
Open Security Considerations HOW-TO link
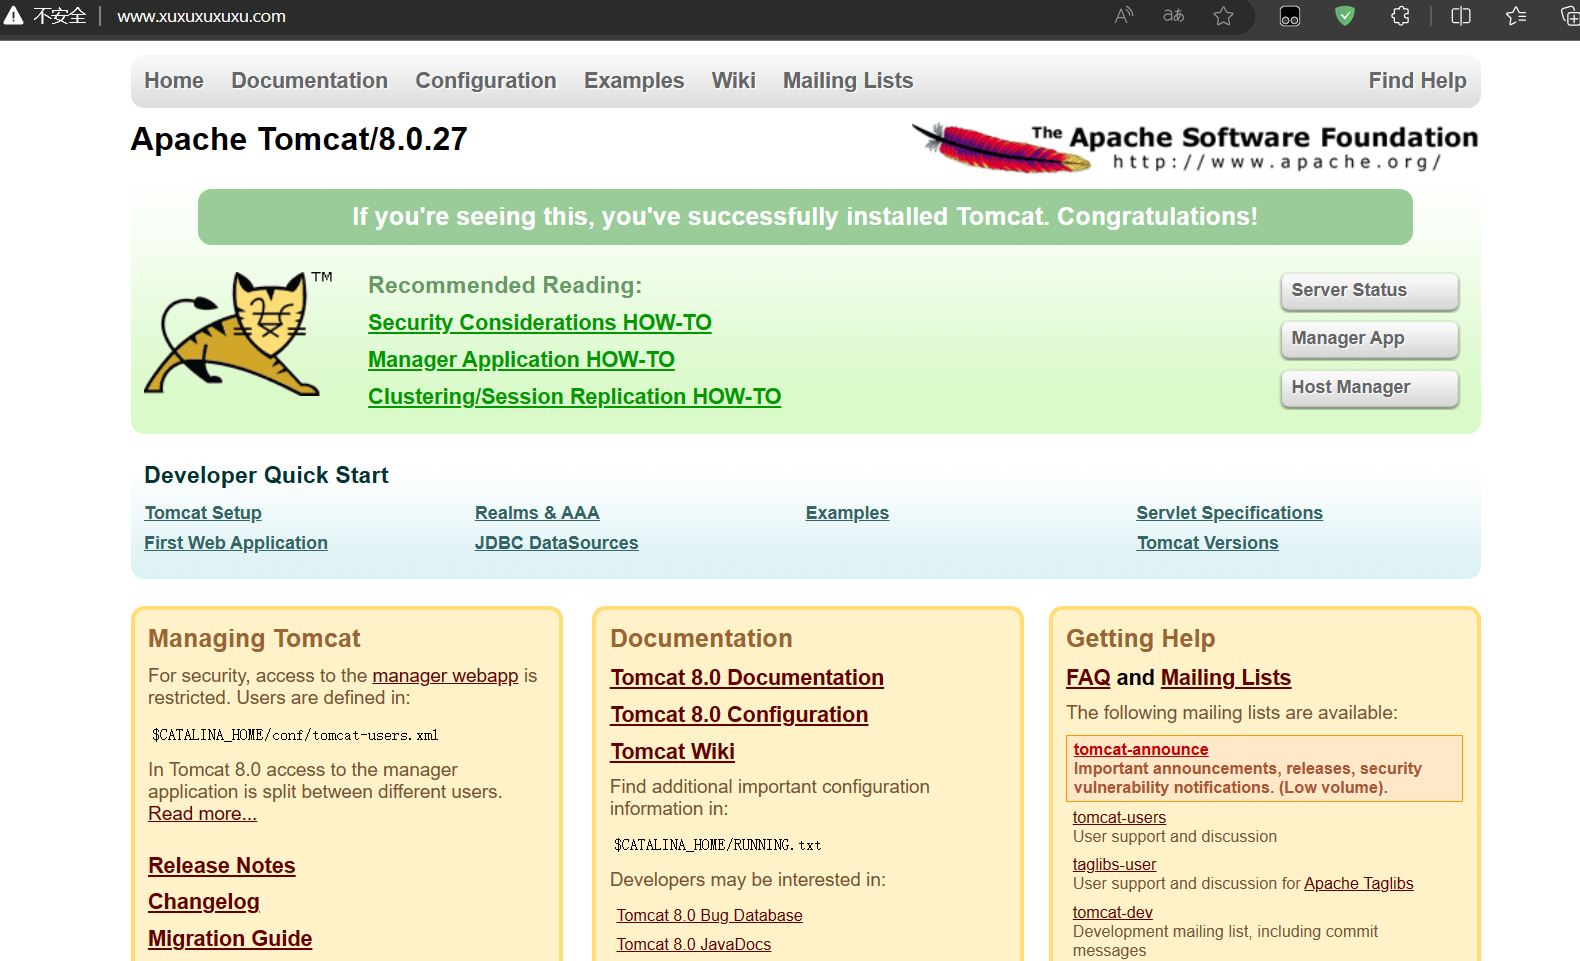540,323
